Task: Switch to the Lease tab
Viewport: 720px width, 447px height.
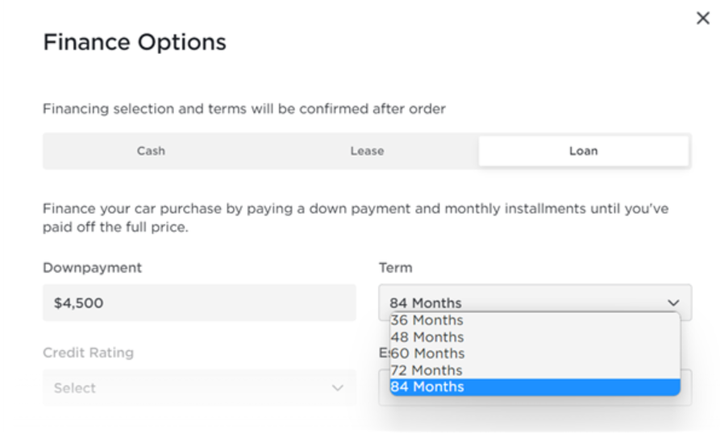Action: (367, 151)
